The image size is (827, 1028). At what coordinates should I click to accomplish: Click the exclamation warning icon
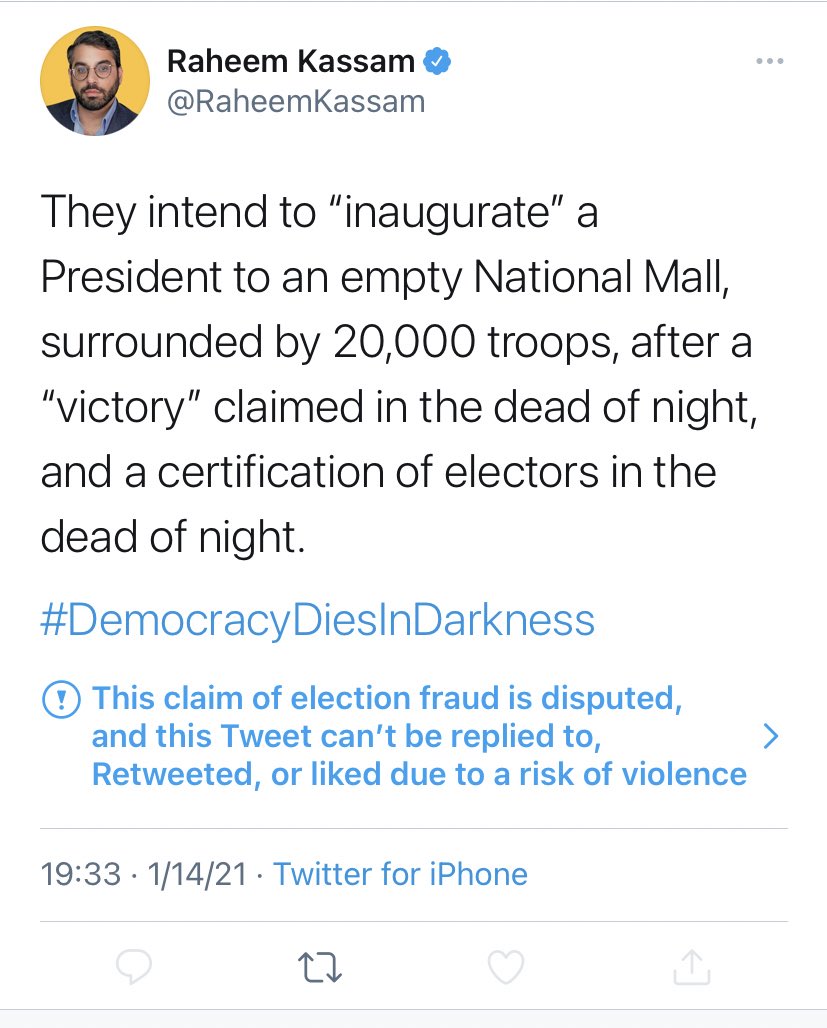60,699
